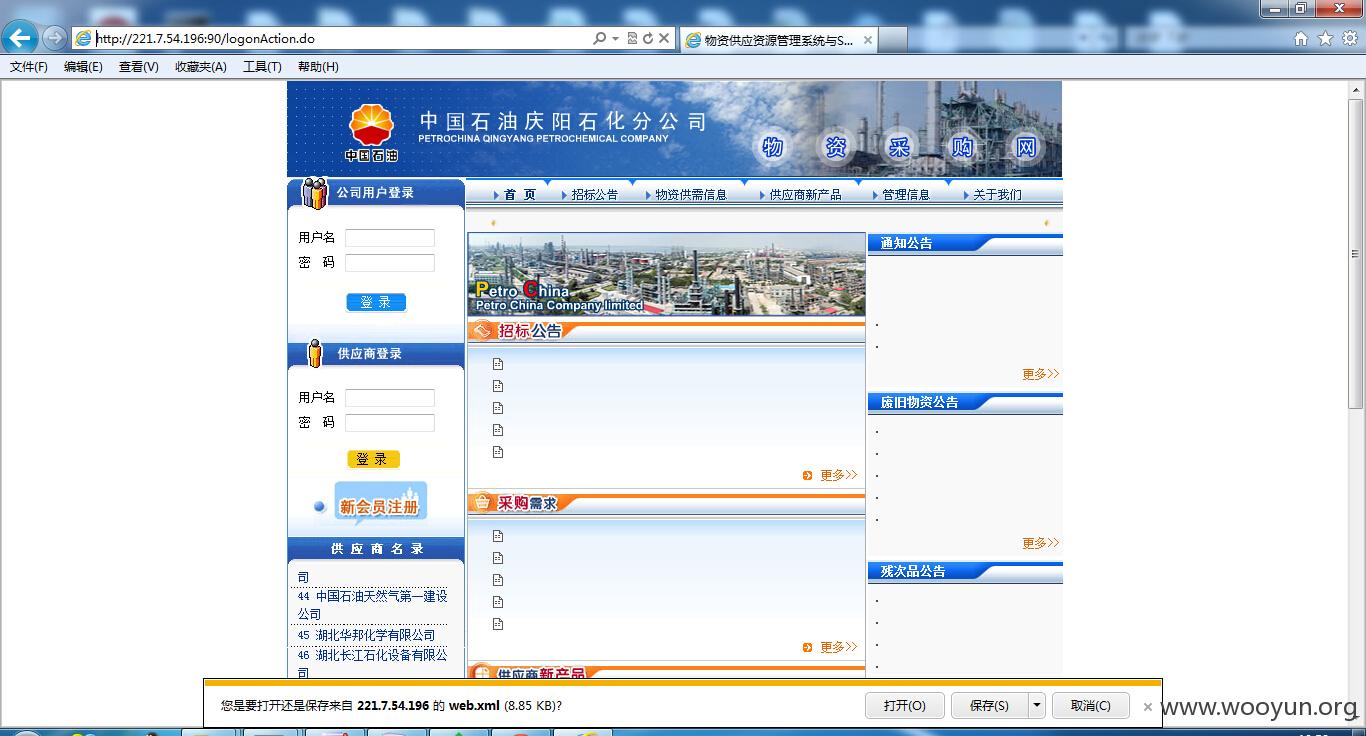Expand the save options arrow next to 保存(S)

(1037, 705)
